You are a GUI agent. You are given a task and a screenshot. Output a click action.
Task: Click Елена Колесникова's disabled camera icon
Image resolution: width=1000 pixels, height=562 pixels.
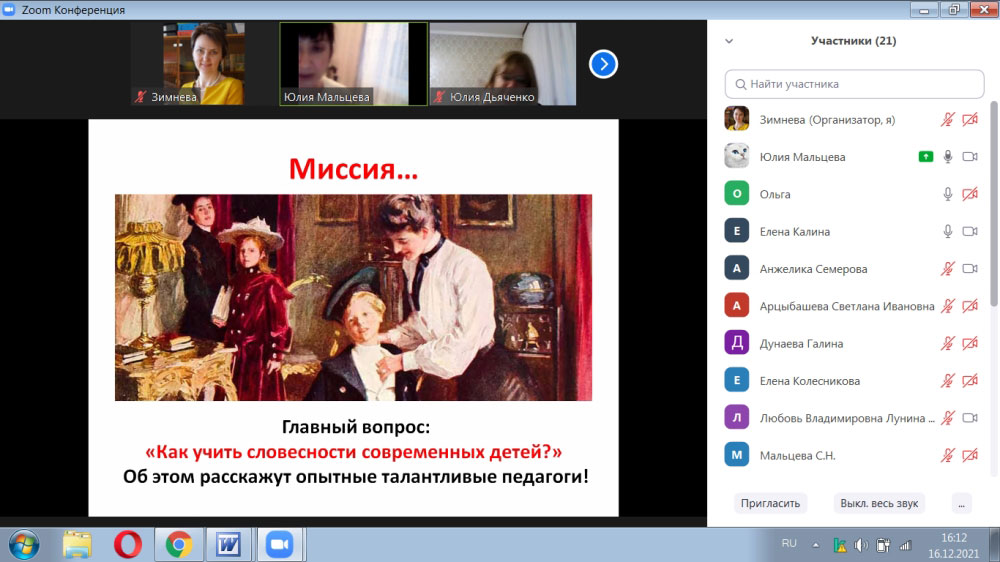pyautogui.click(x=970, y=380)
